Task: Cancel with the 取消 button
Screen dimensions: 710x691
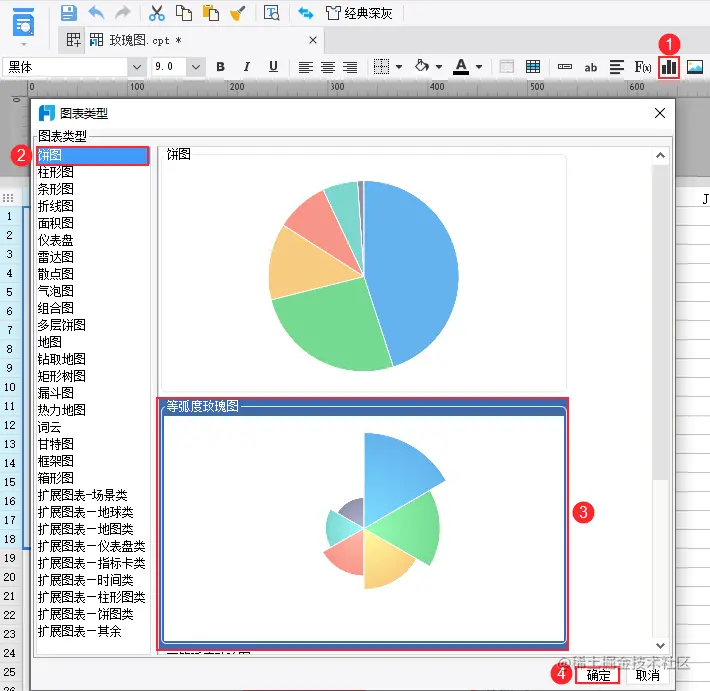Action: tap(648, 675)
